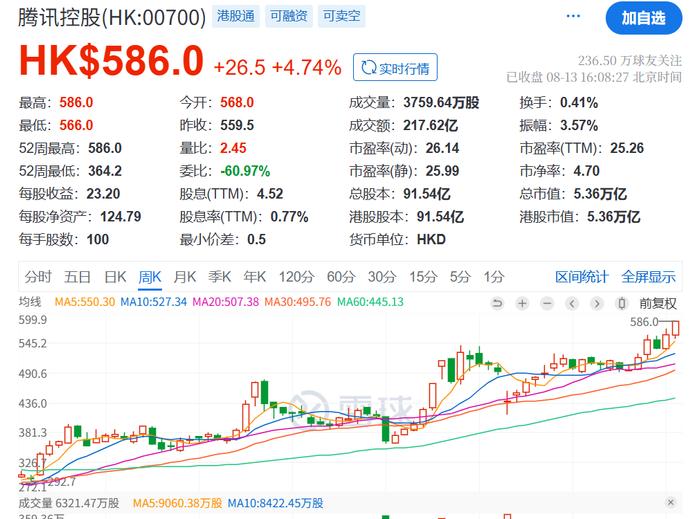The image size is (700, 519).
Task: Select the 周K chart tab
Action: pyautogui.click(x=150, y=277)
